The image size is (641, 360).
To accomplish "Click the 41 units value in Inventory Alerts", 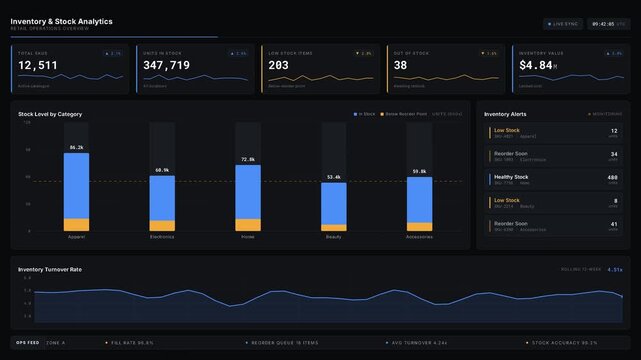I will click(x=614, y=224).
